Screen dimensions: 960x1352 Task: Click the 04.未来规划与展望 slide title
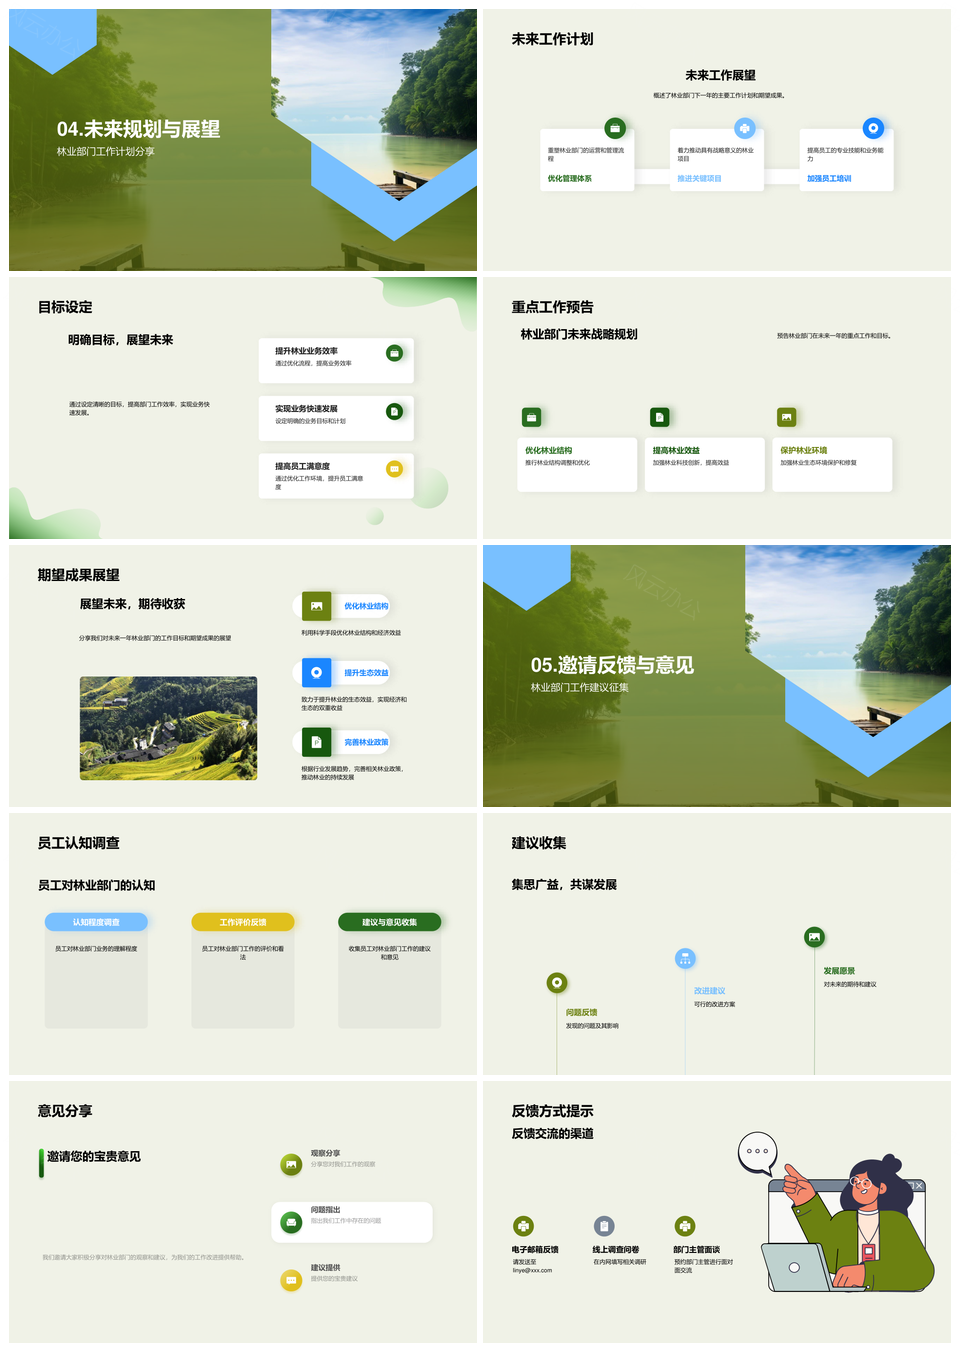138,129
